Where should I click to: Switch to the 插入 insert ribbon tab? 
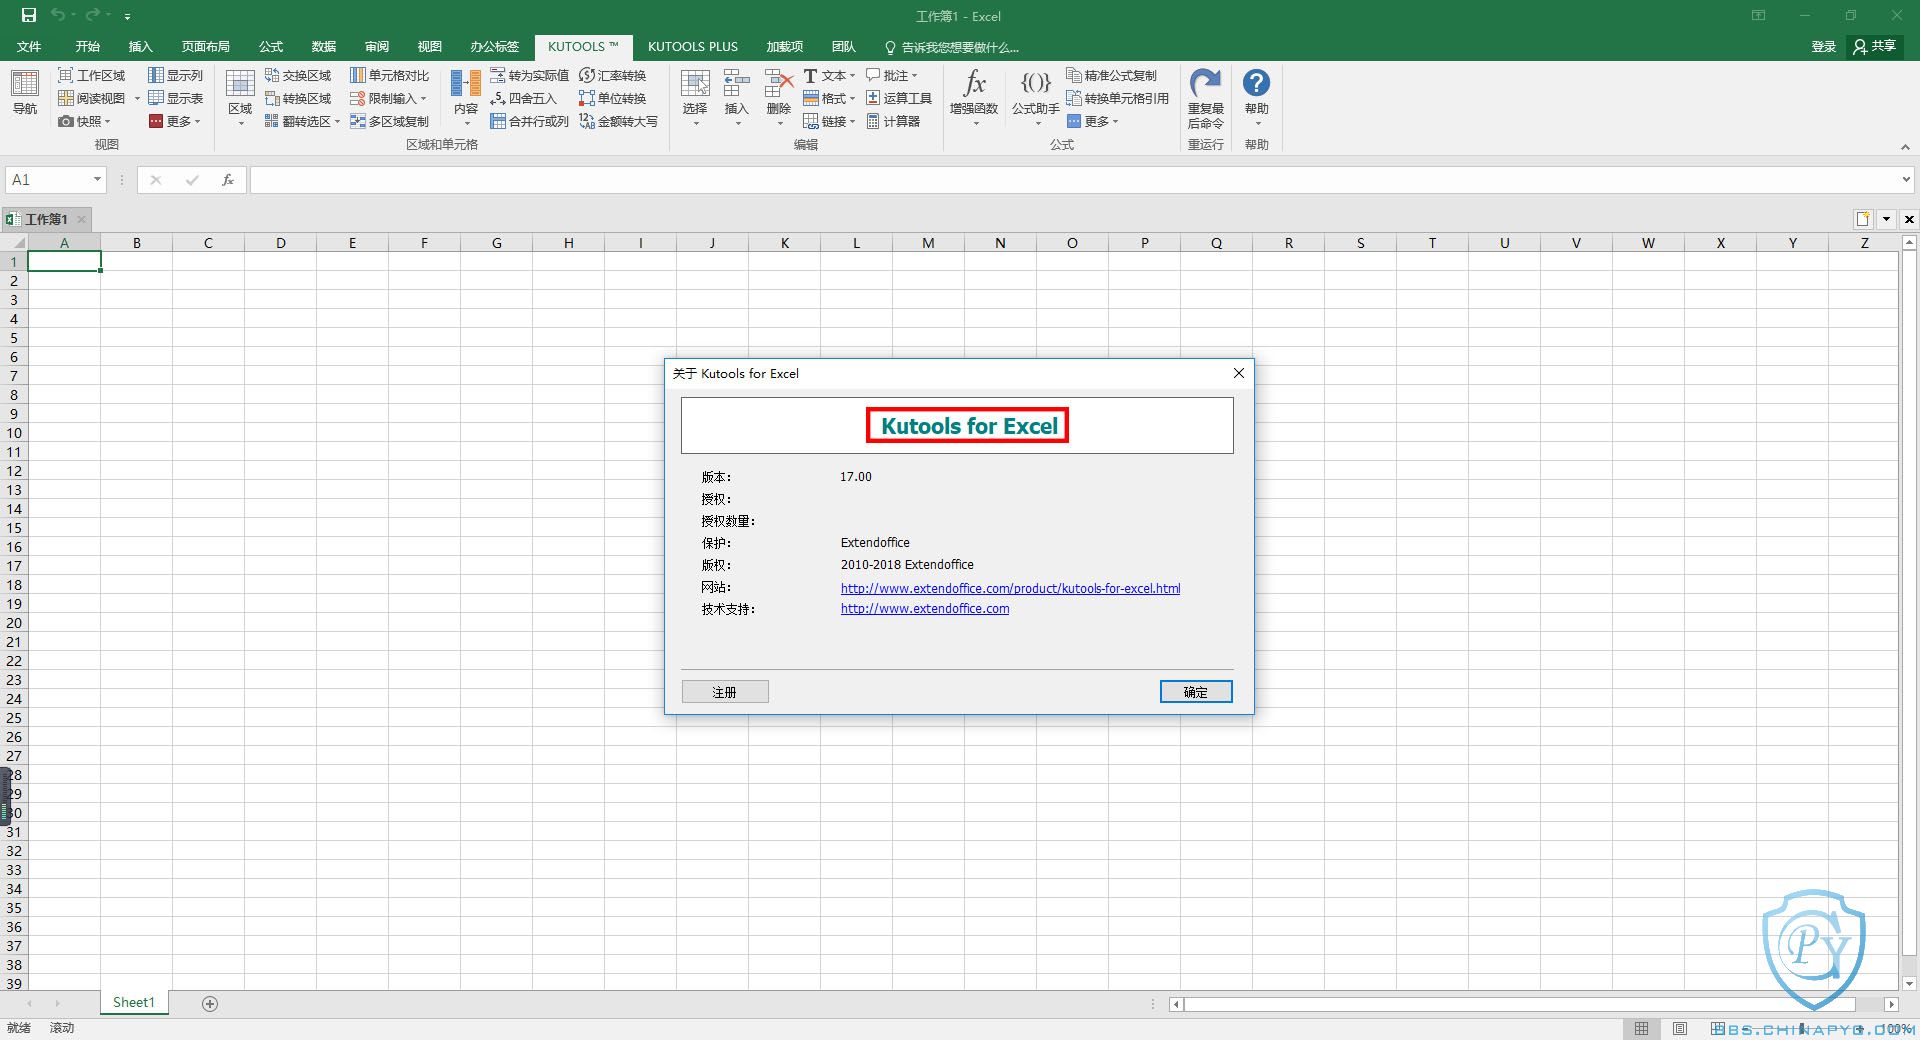pyautogui.click(x=140, y=46)
